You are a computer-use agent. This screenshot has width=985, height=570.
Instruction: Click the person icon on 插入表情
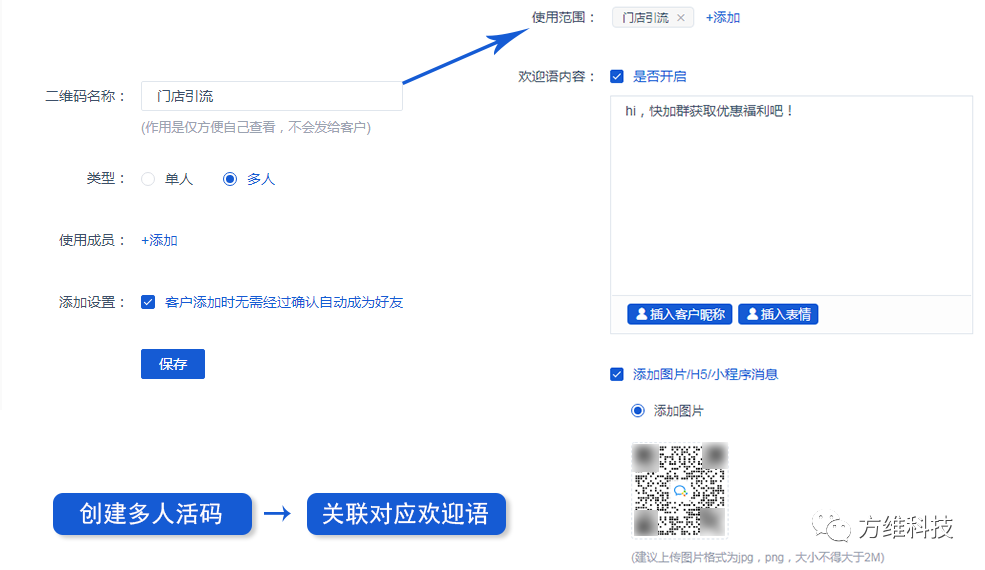click(750, 315)
